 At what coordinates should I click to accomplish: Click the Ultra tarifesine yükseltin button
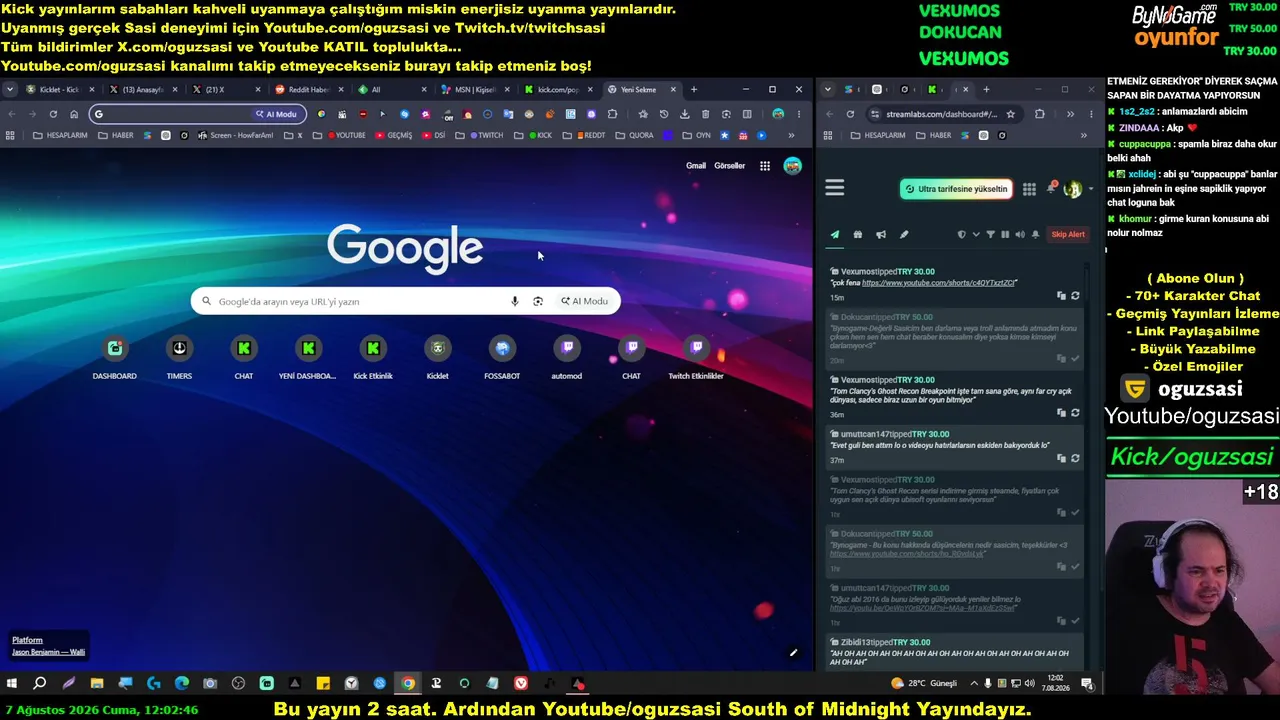(x=956, y=189)
